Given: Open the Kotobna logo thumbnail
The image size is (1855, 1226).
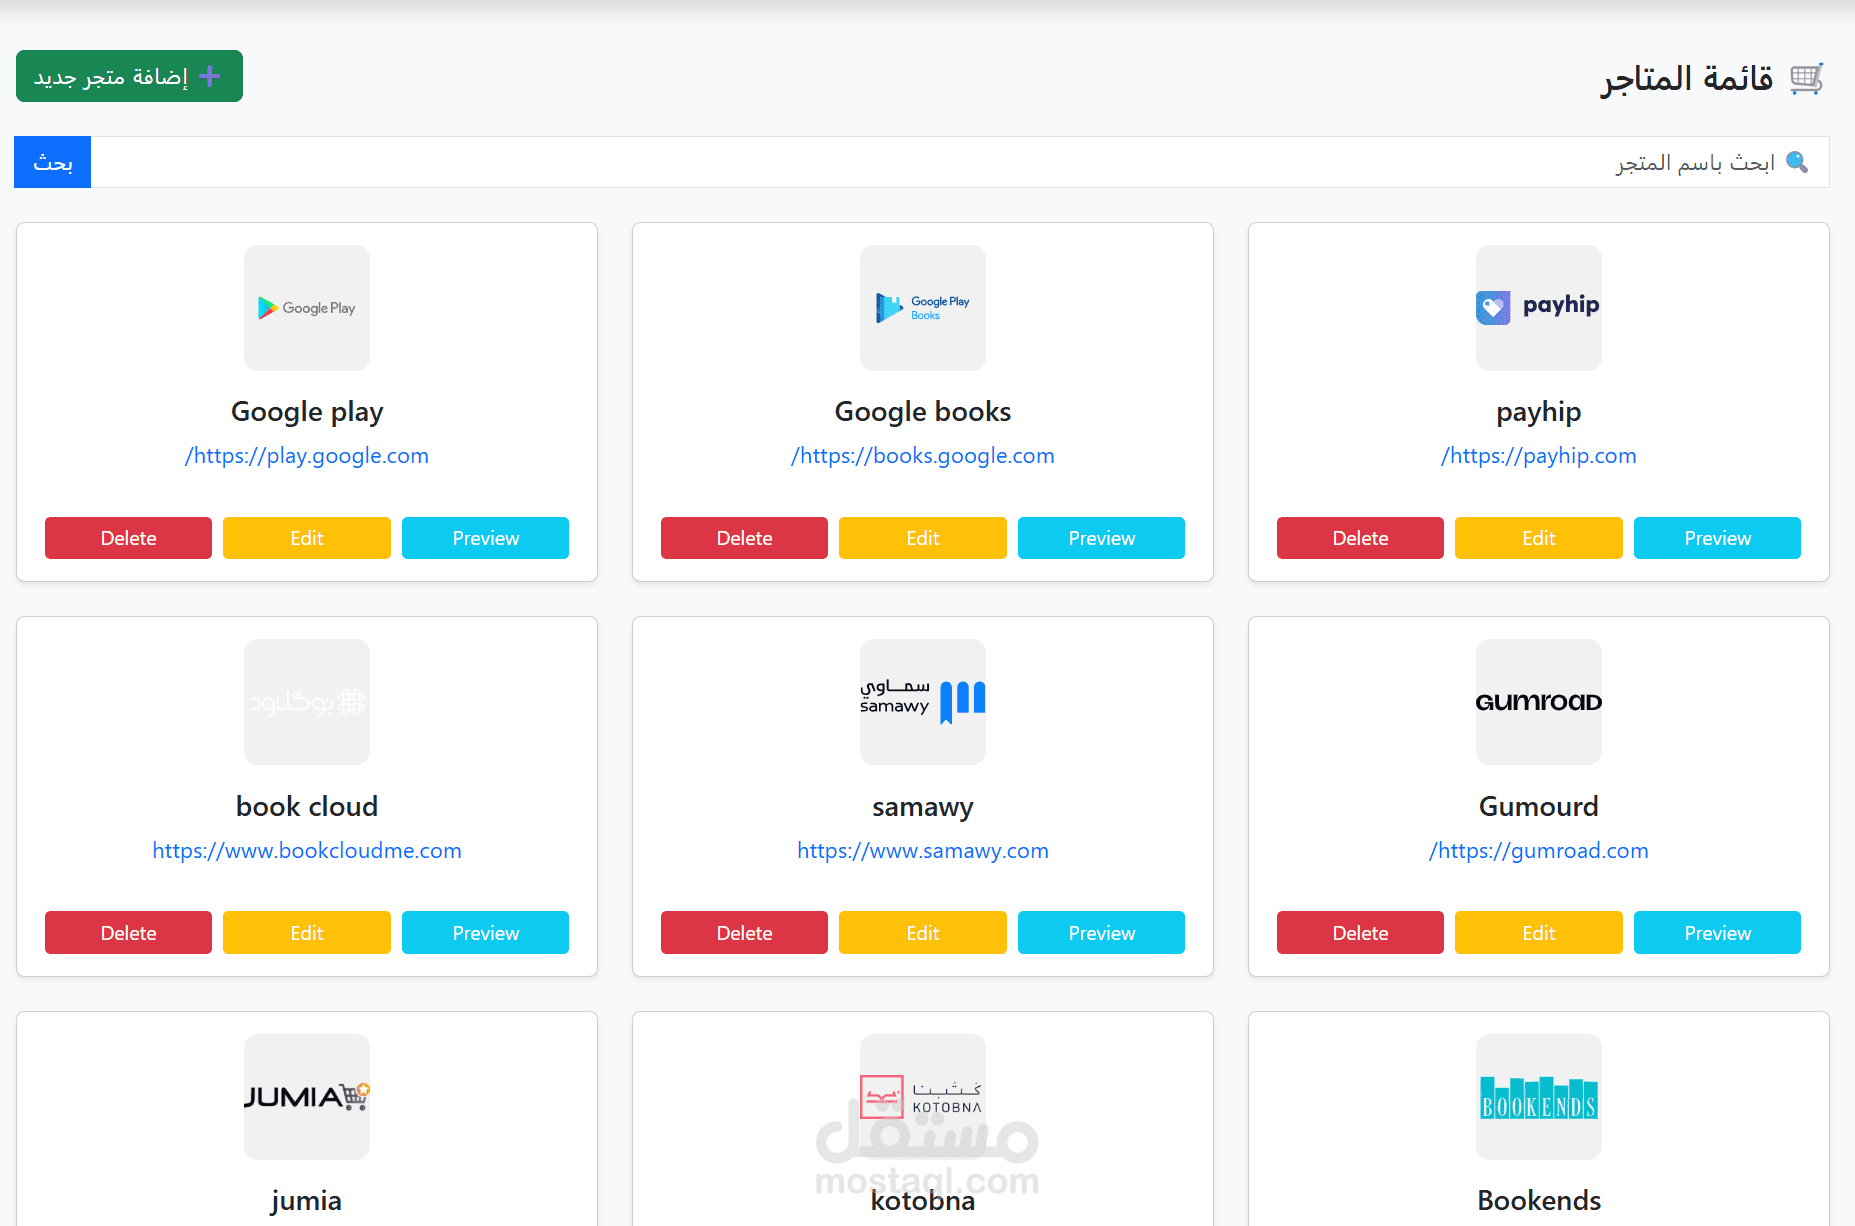Looking at the screenshot, I should (923, 1097).
